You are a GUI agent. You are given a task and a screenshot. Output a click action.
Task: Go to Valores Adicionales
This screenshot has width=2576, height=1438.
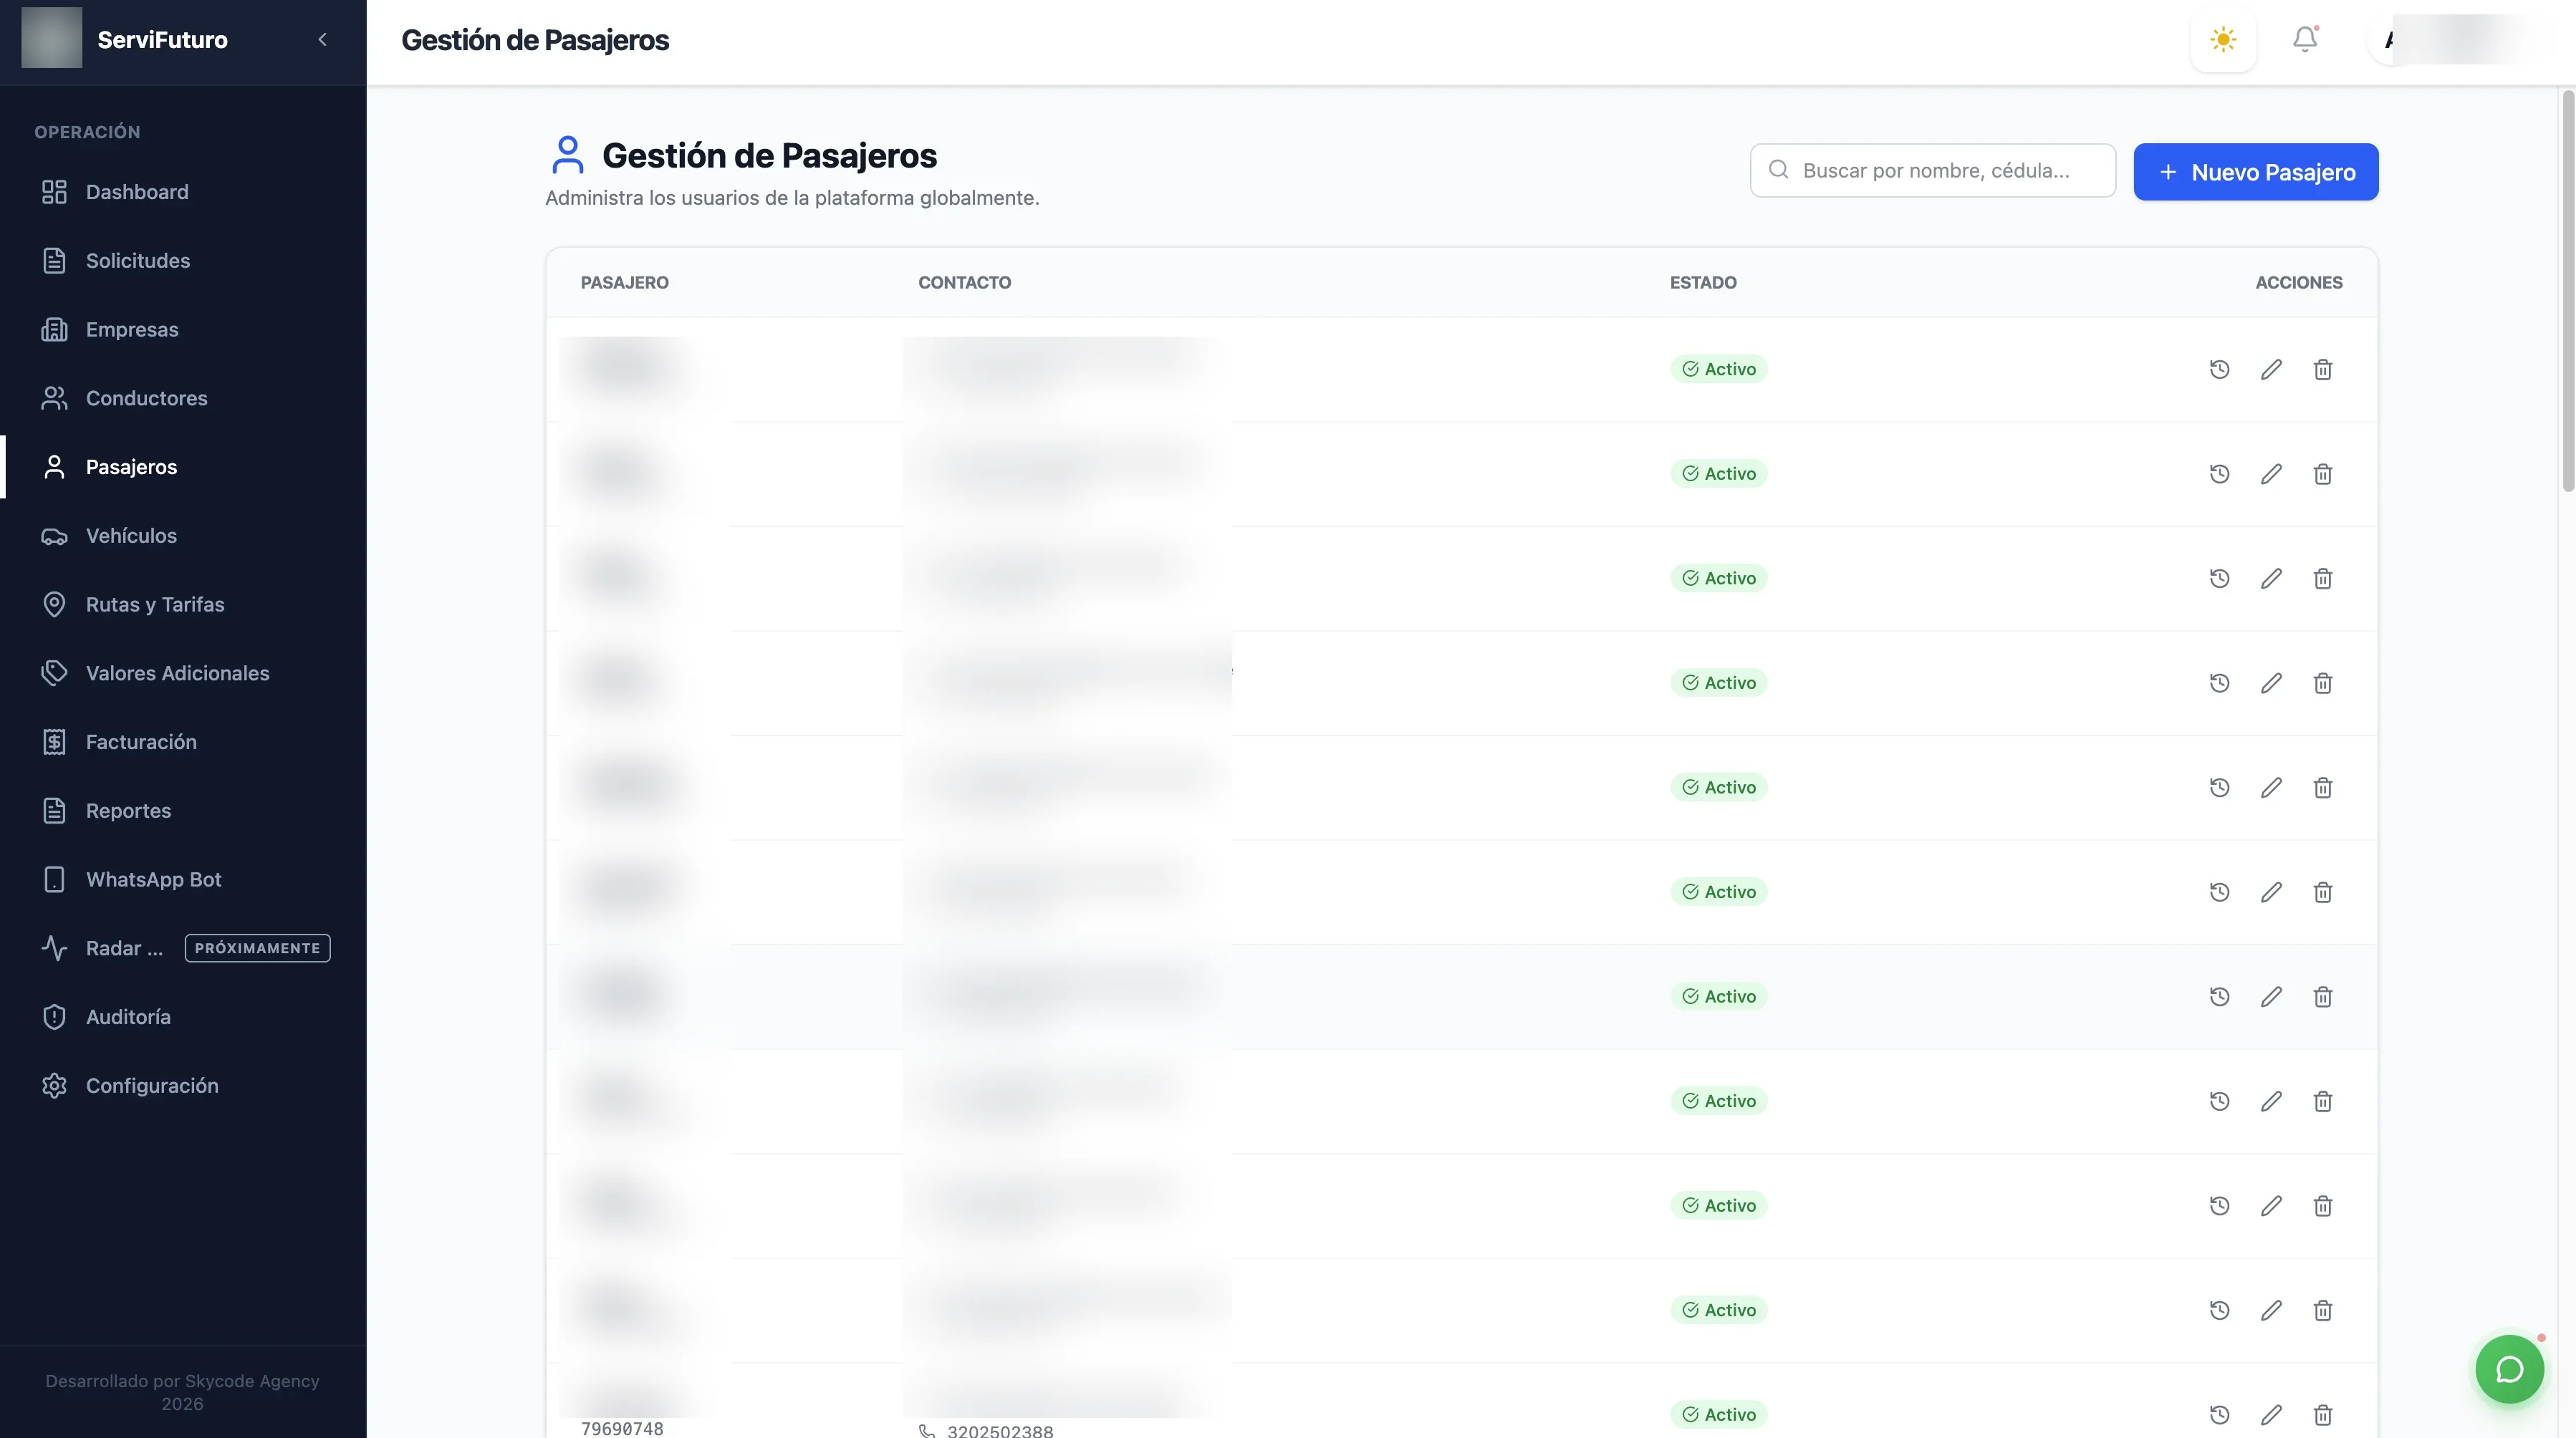(184, 673)
